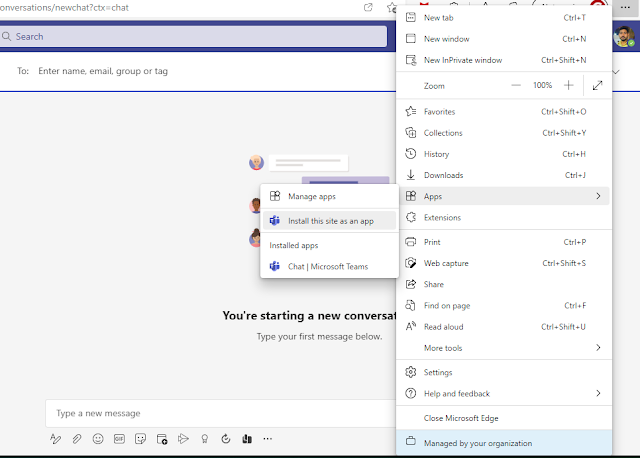This screenshot has width=640, height=458.
Task: Click the 100% zoom value
Action: 542,85
